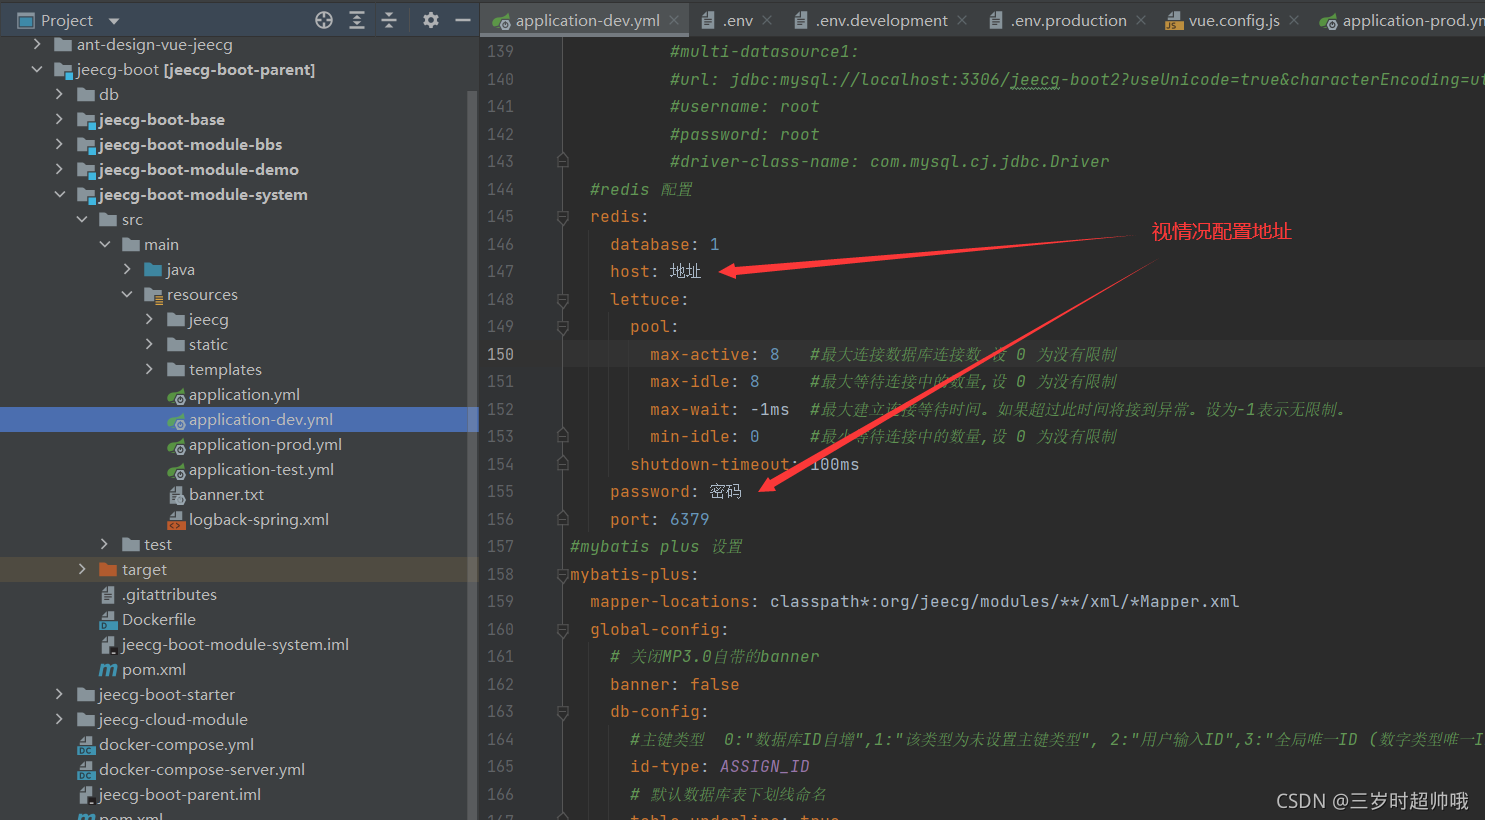
Task: Expand the jeecg-boot-module-demo arrow
Action: point(59,169)
